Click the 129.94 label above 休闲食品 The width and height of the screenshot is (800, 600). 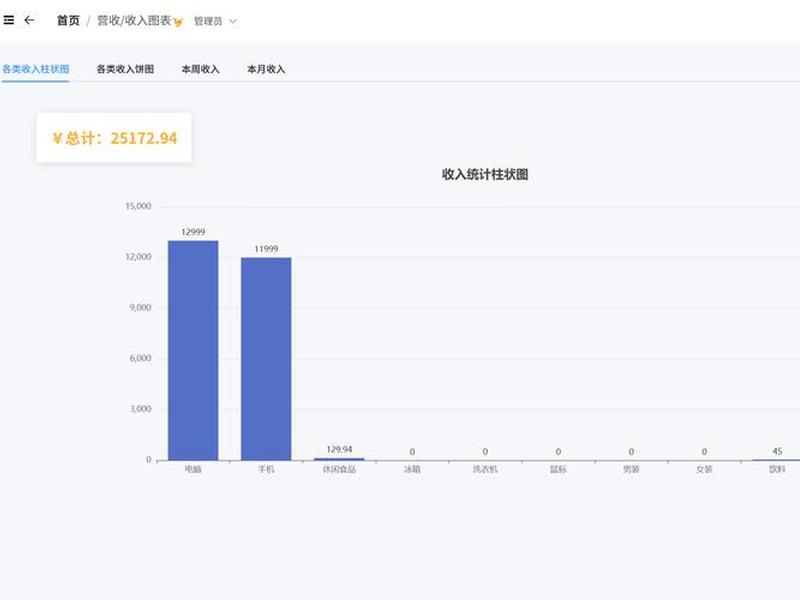pyautogui.click(x=339, y=449)
